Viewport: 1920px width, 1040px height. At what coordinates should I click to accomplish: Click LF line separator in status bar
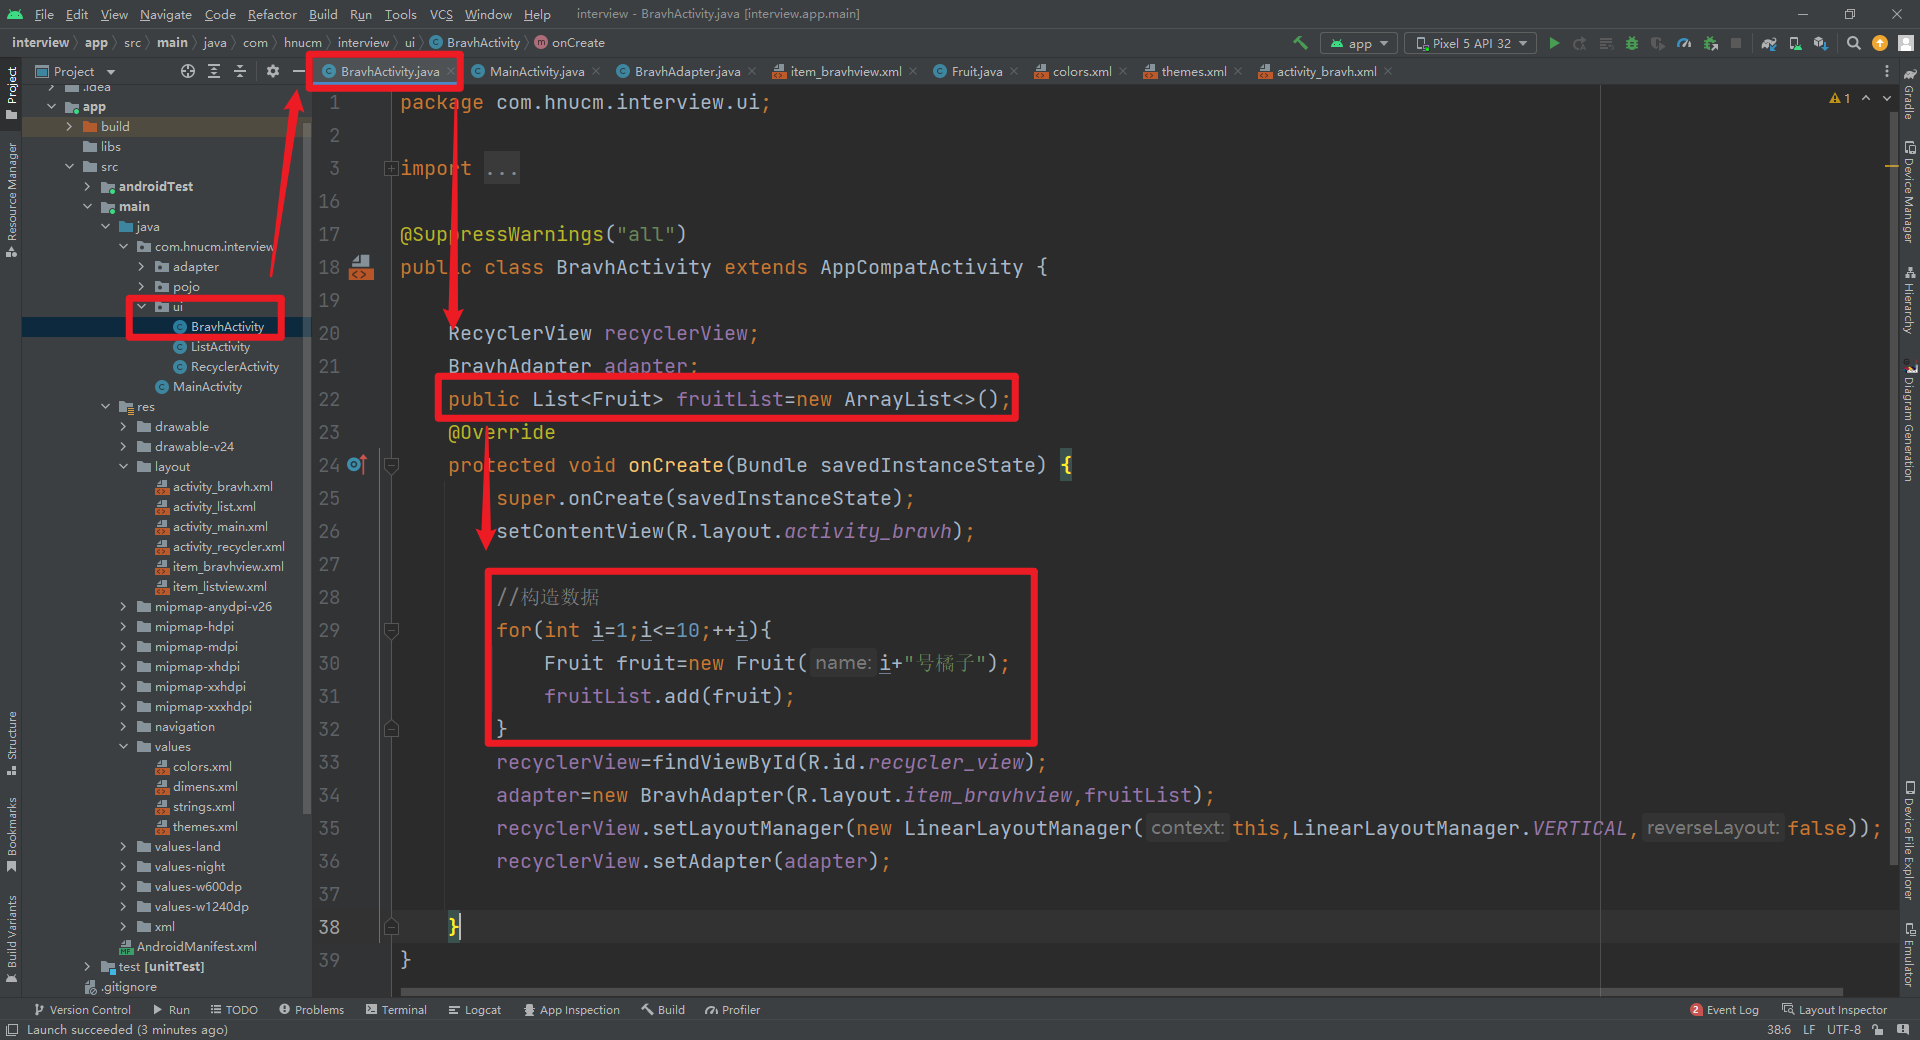[x=1809, y=1030]
